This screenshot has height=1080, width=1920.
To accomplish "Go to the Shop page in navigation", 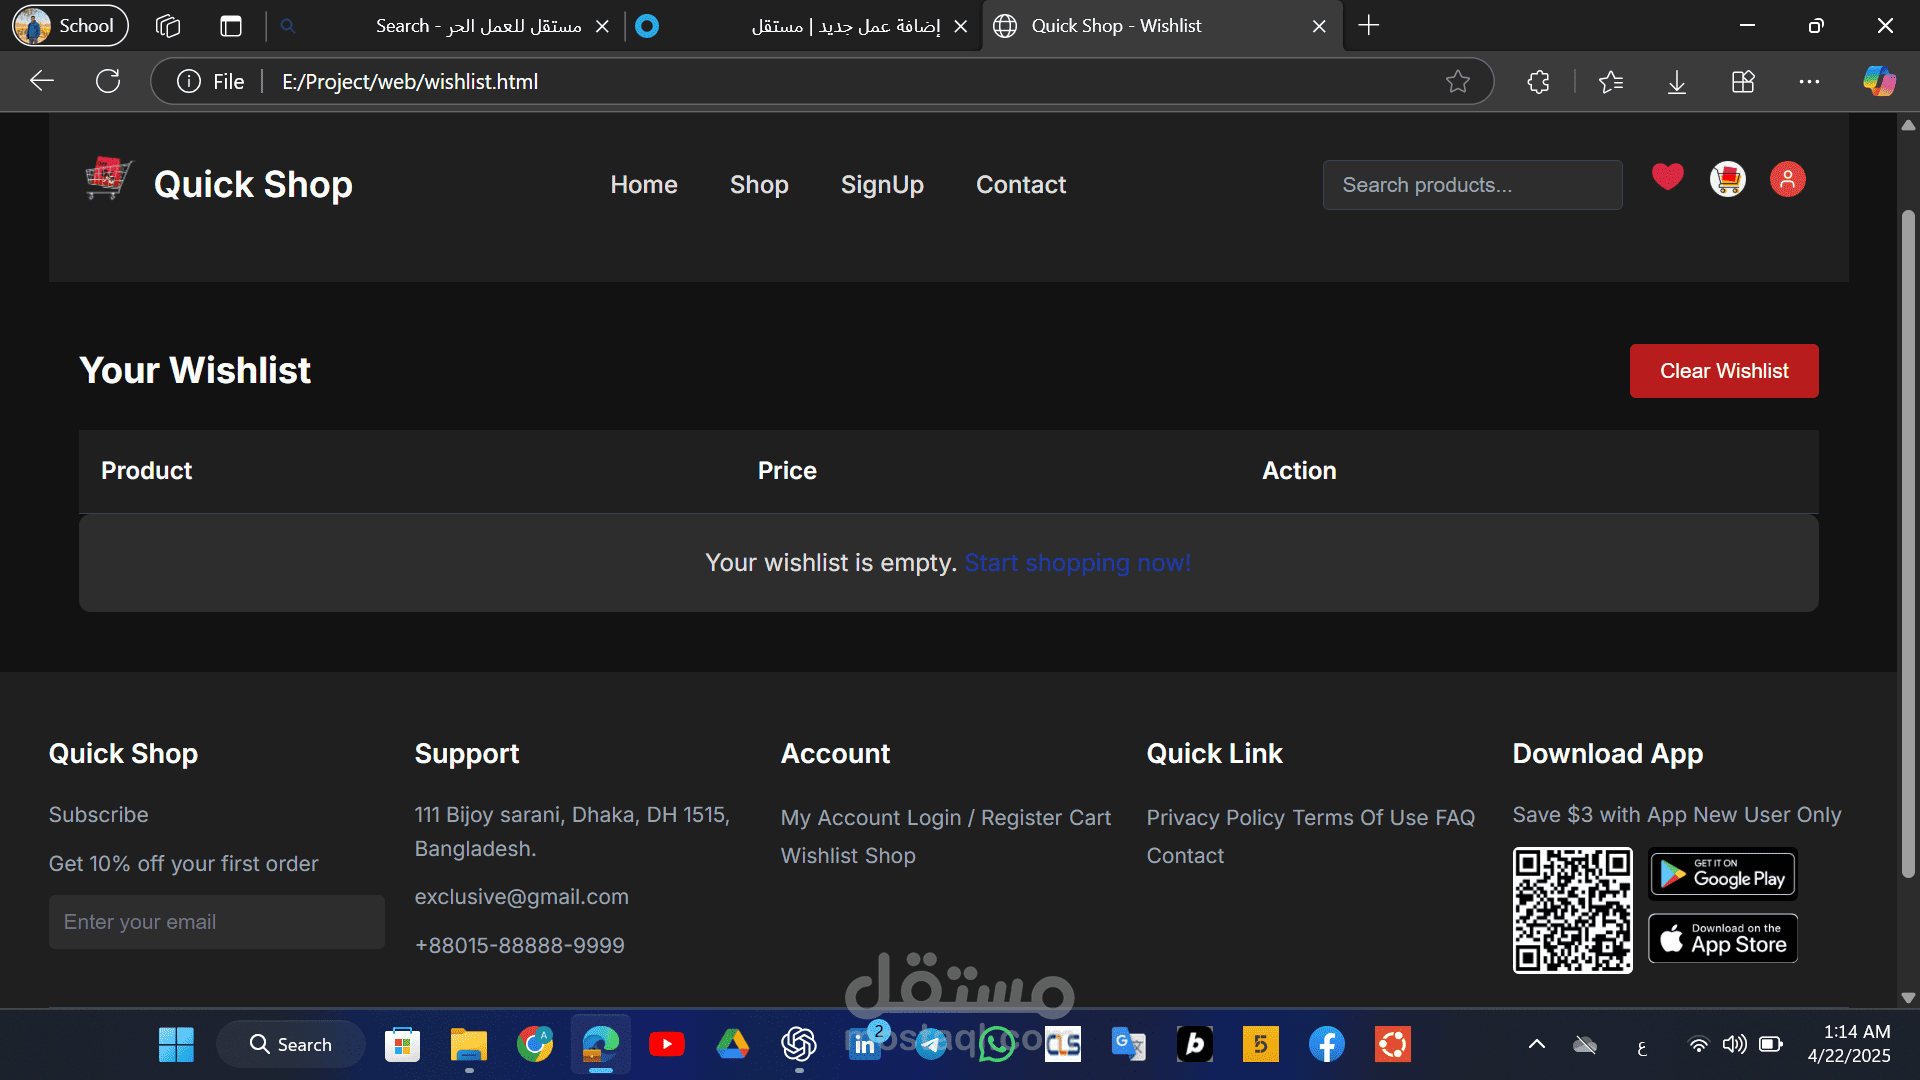I will pos(759,185).
